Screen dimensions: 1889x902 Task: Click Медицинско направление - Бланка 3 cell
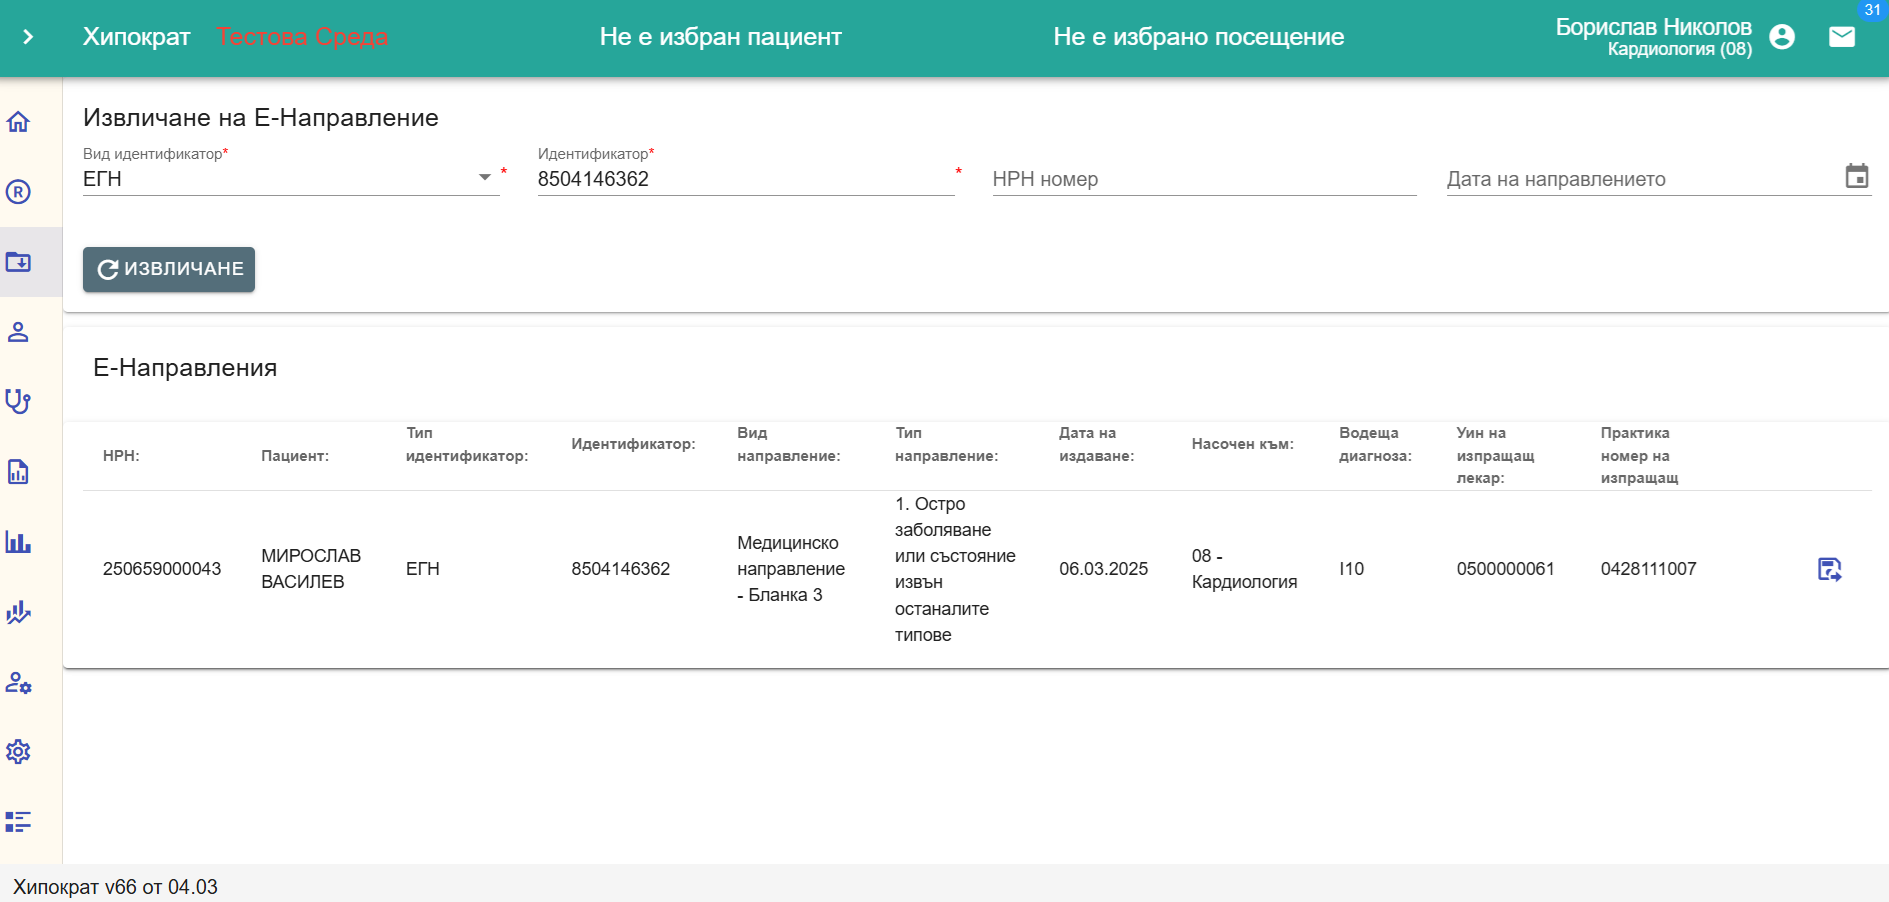pyautogui.click(x=791, y=569)
